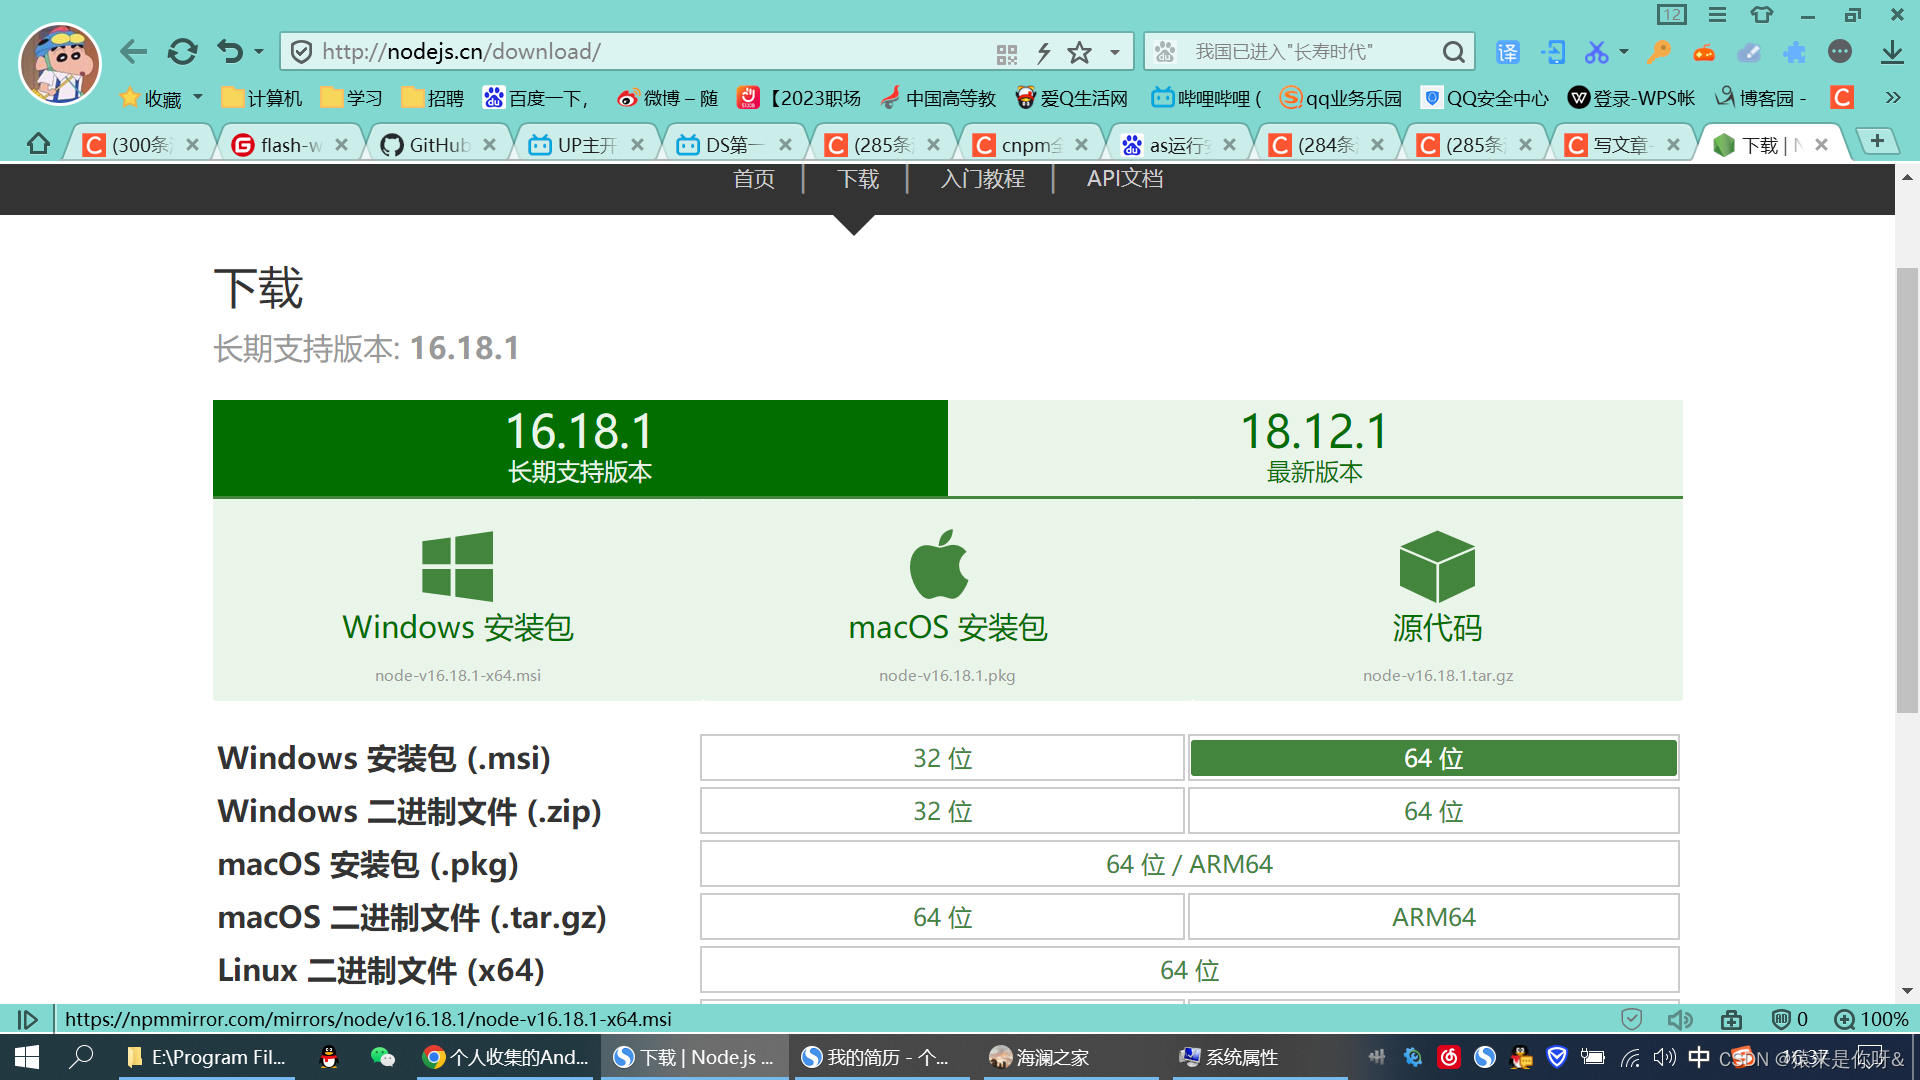The image size is (1920, 1080).
Task: Bookmark page with star icon
Action: tap(1079, 53)
